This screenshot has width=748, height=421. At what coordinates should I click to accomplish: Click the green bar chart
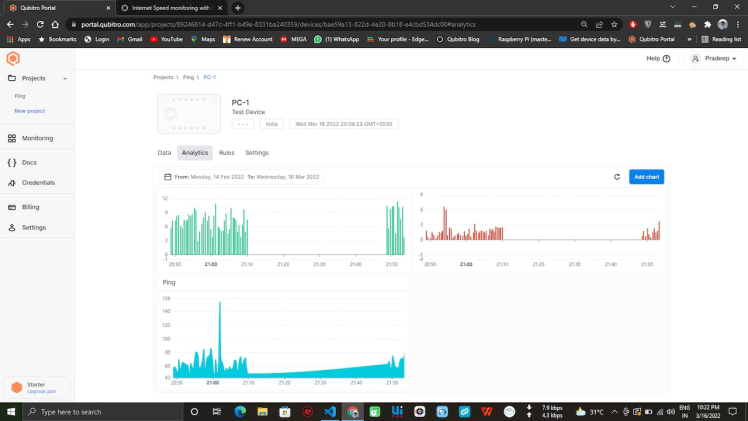(x=284, y=230)
